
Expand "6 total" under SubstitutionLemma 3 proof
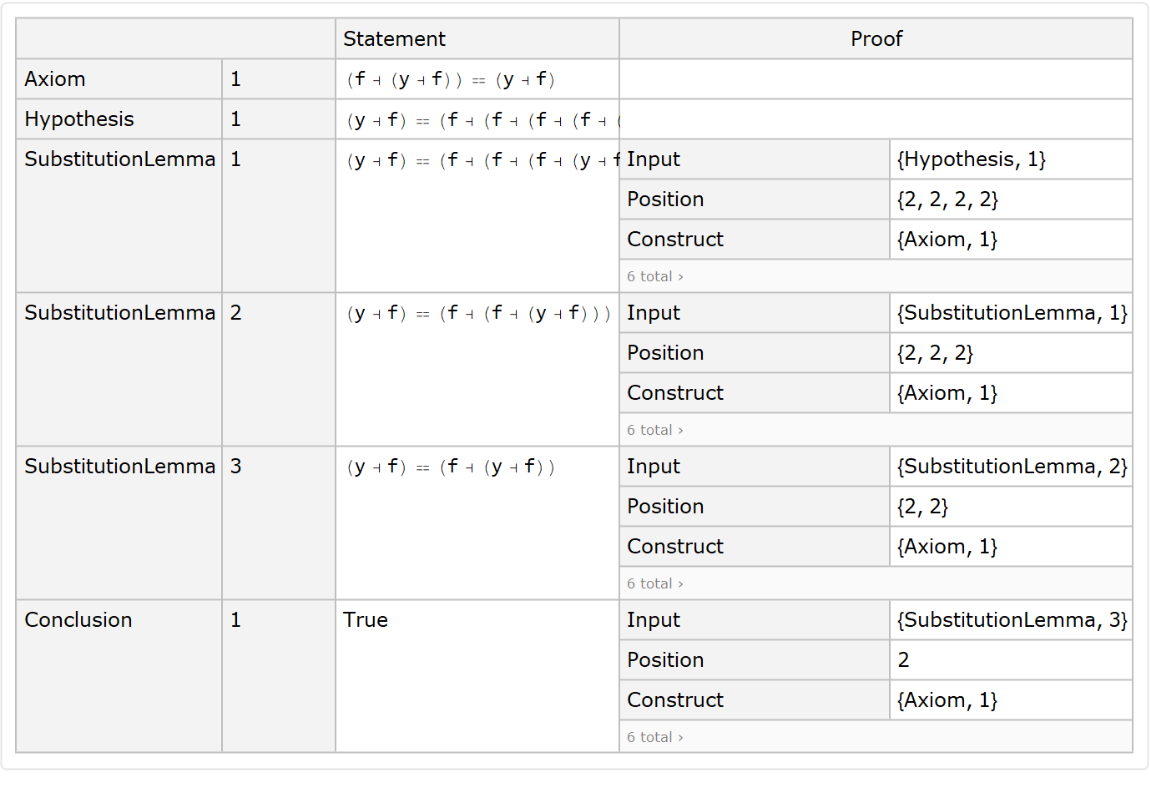655,583
